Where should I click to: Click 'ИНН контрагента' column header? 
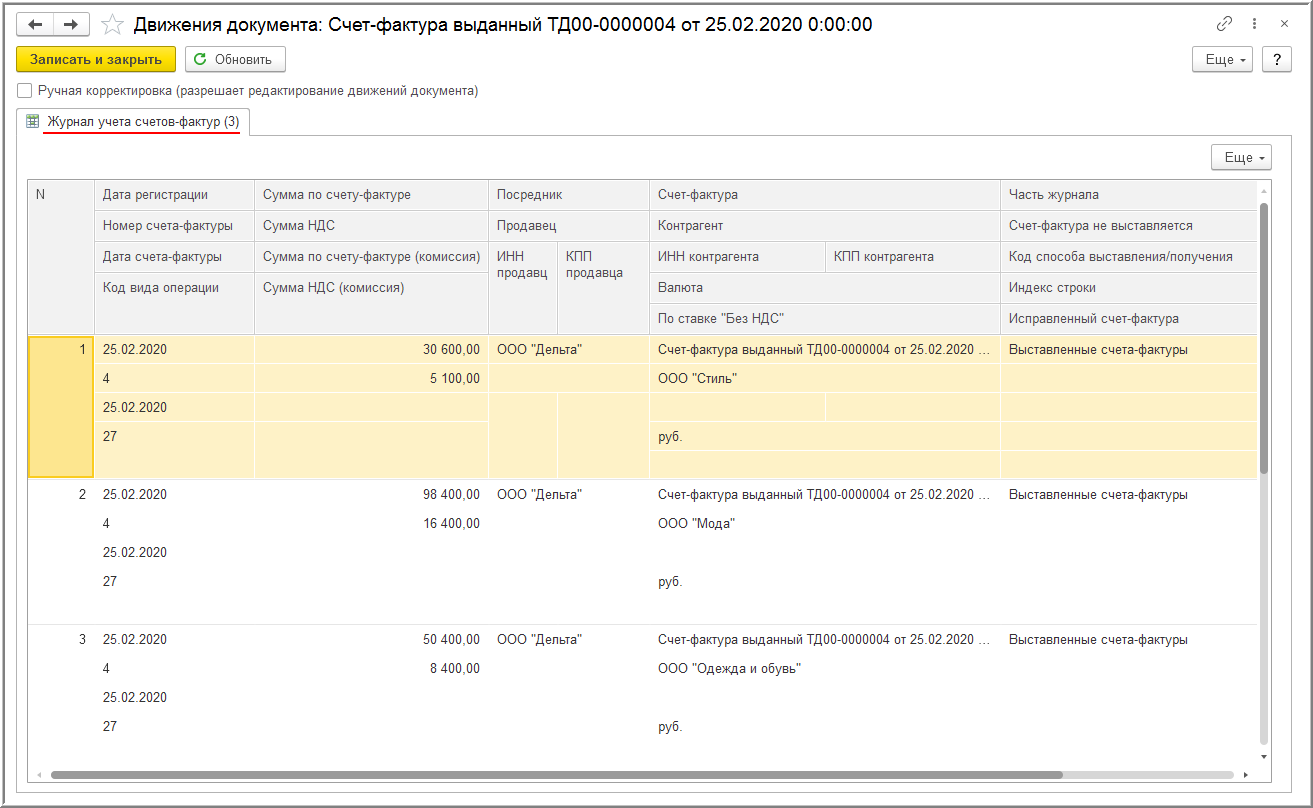(738, 257)
